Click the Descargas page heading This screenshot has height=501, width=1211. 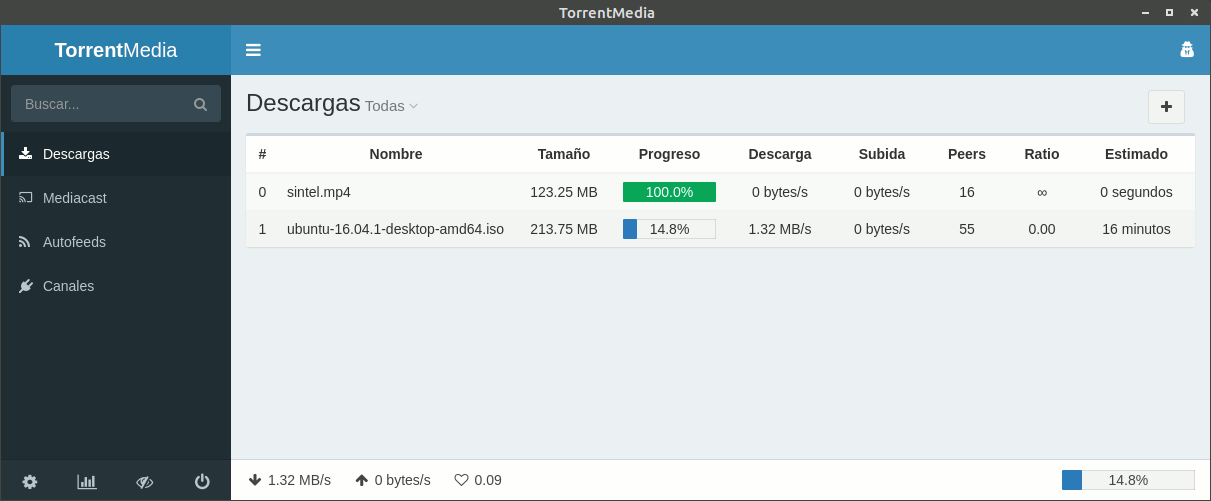click(303, 103)
